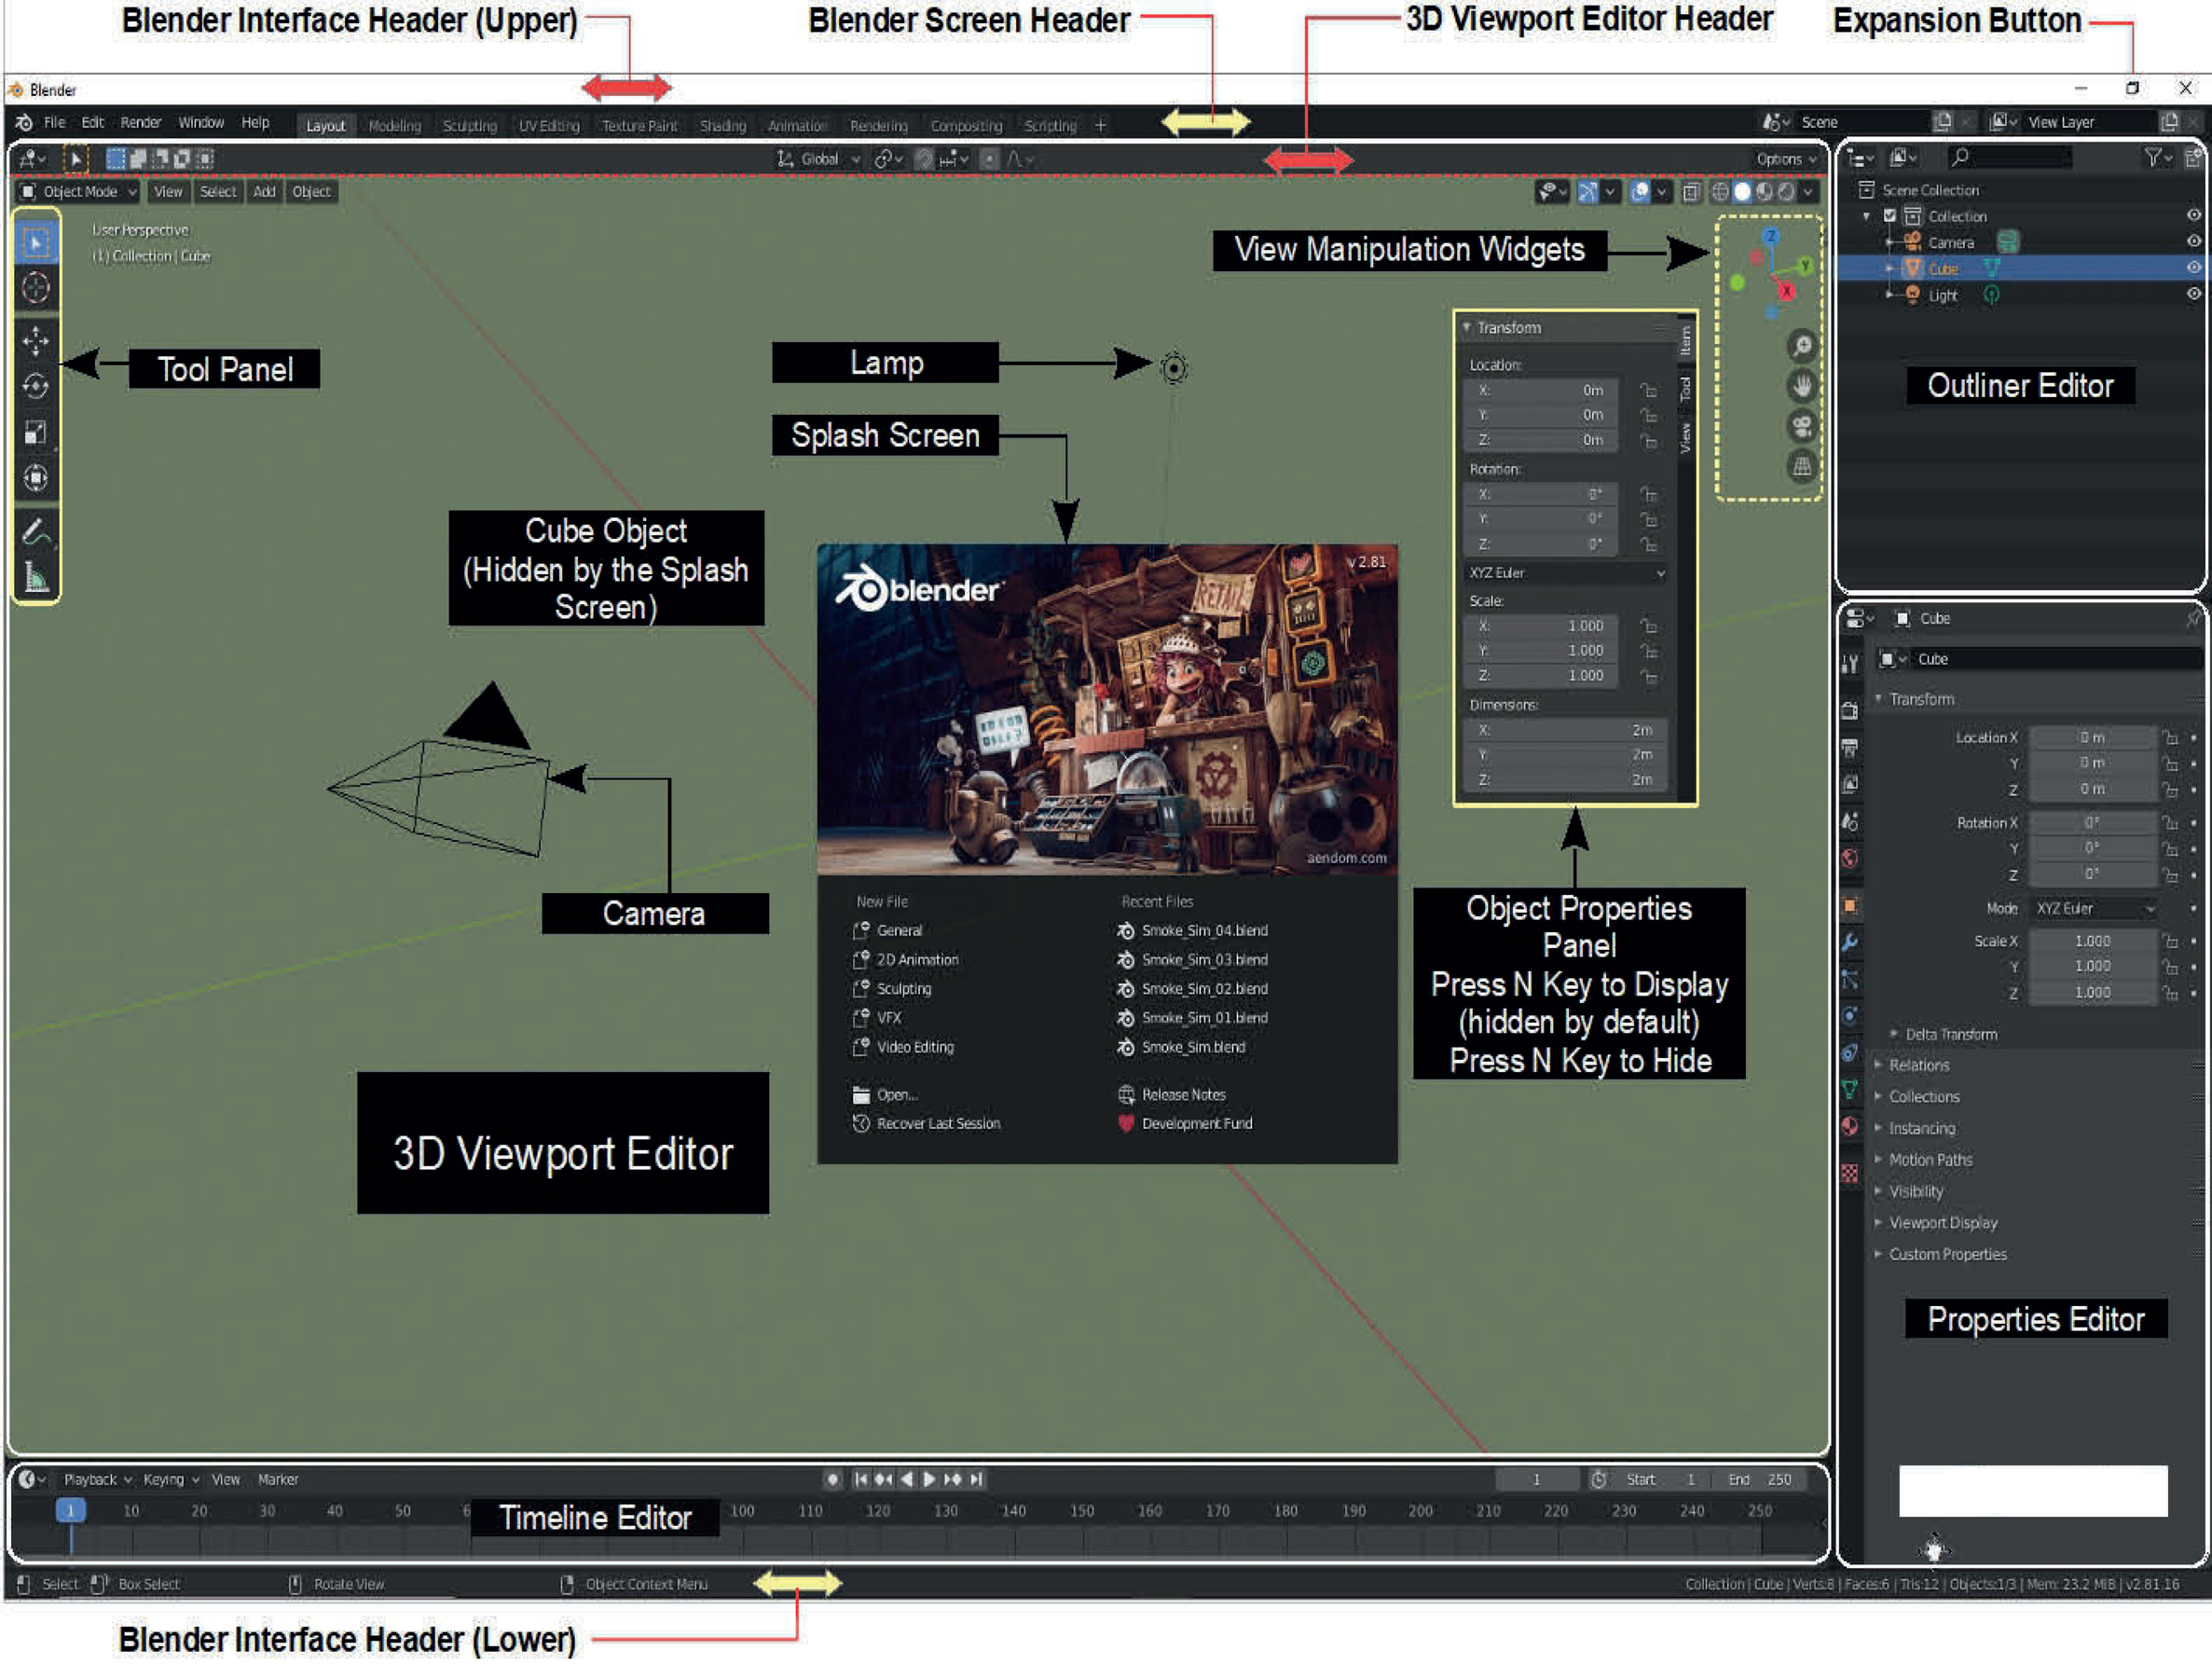Hide the Camera in the outliner
Image resolution: width=2212 pixels, height=1664 pixels.
tap(2192, 242)
